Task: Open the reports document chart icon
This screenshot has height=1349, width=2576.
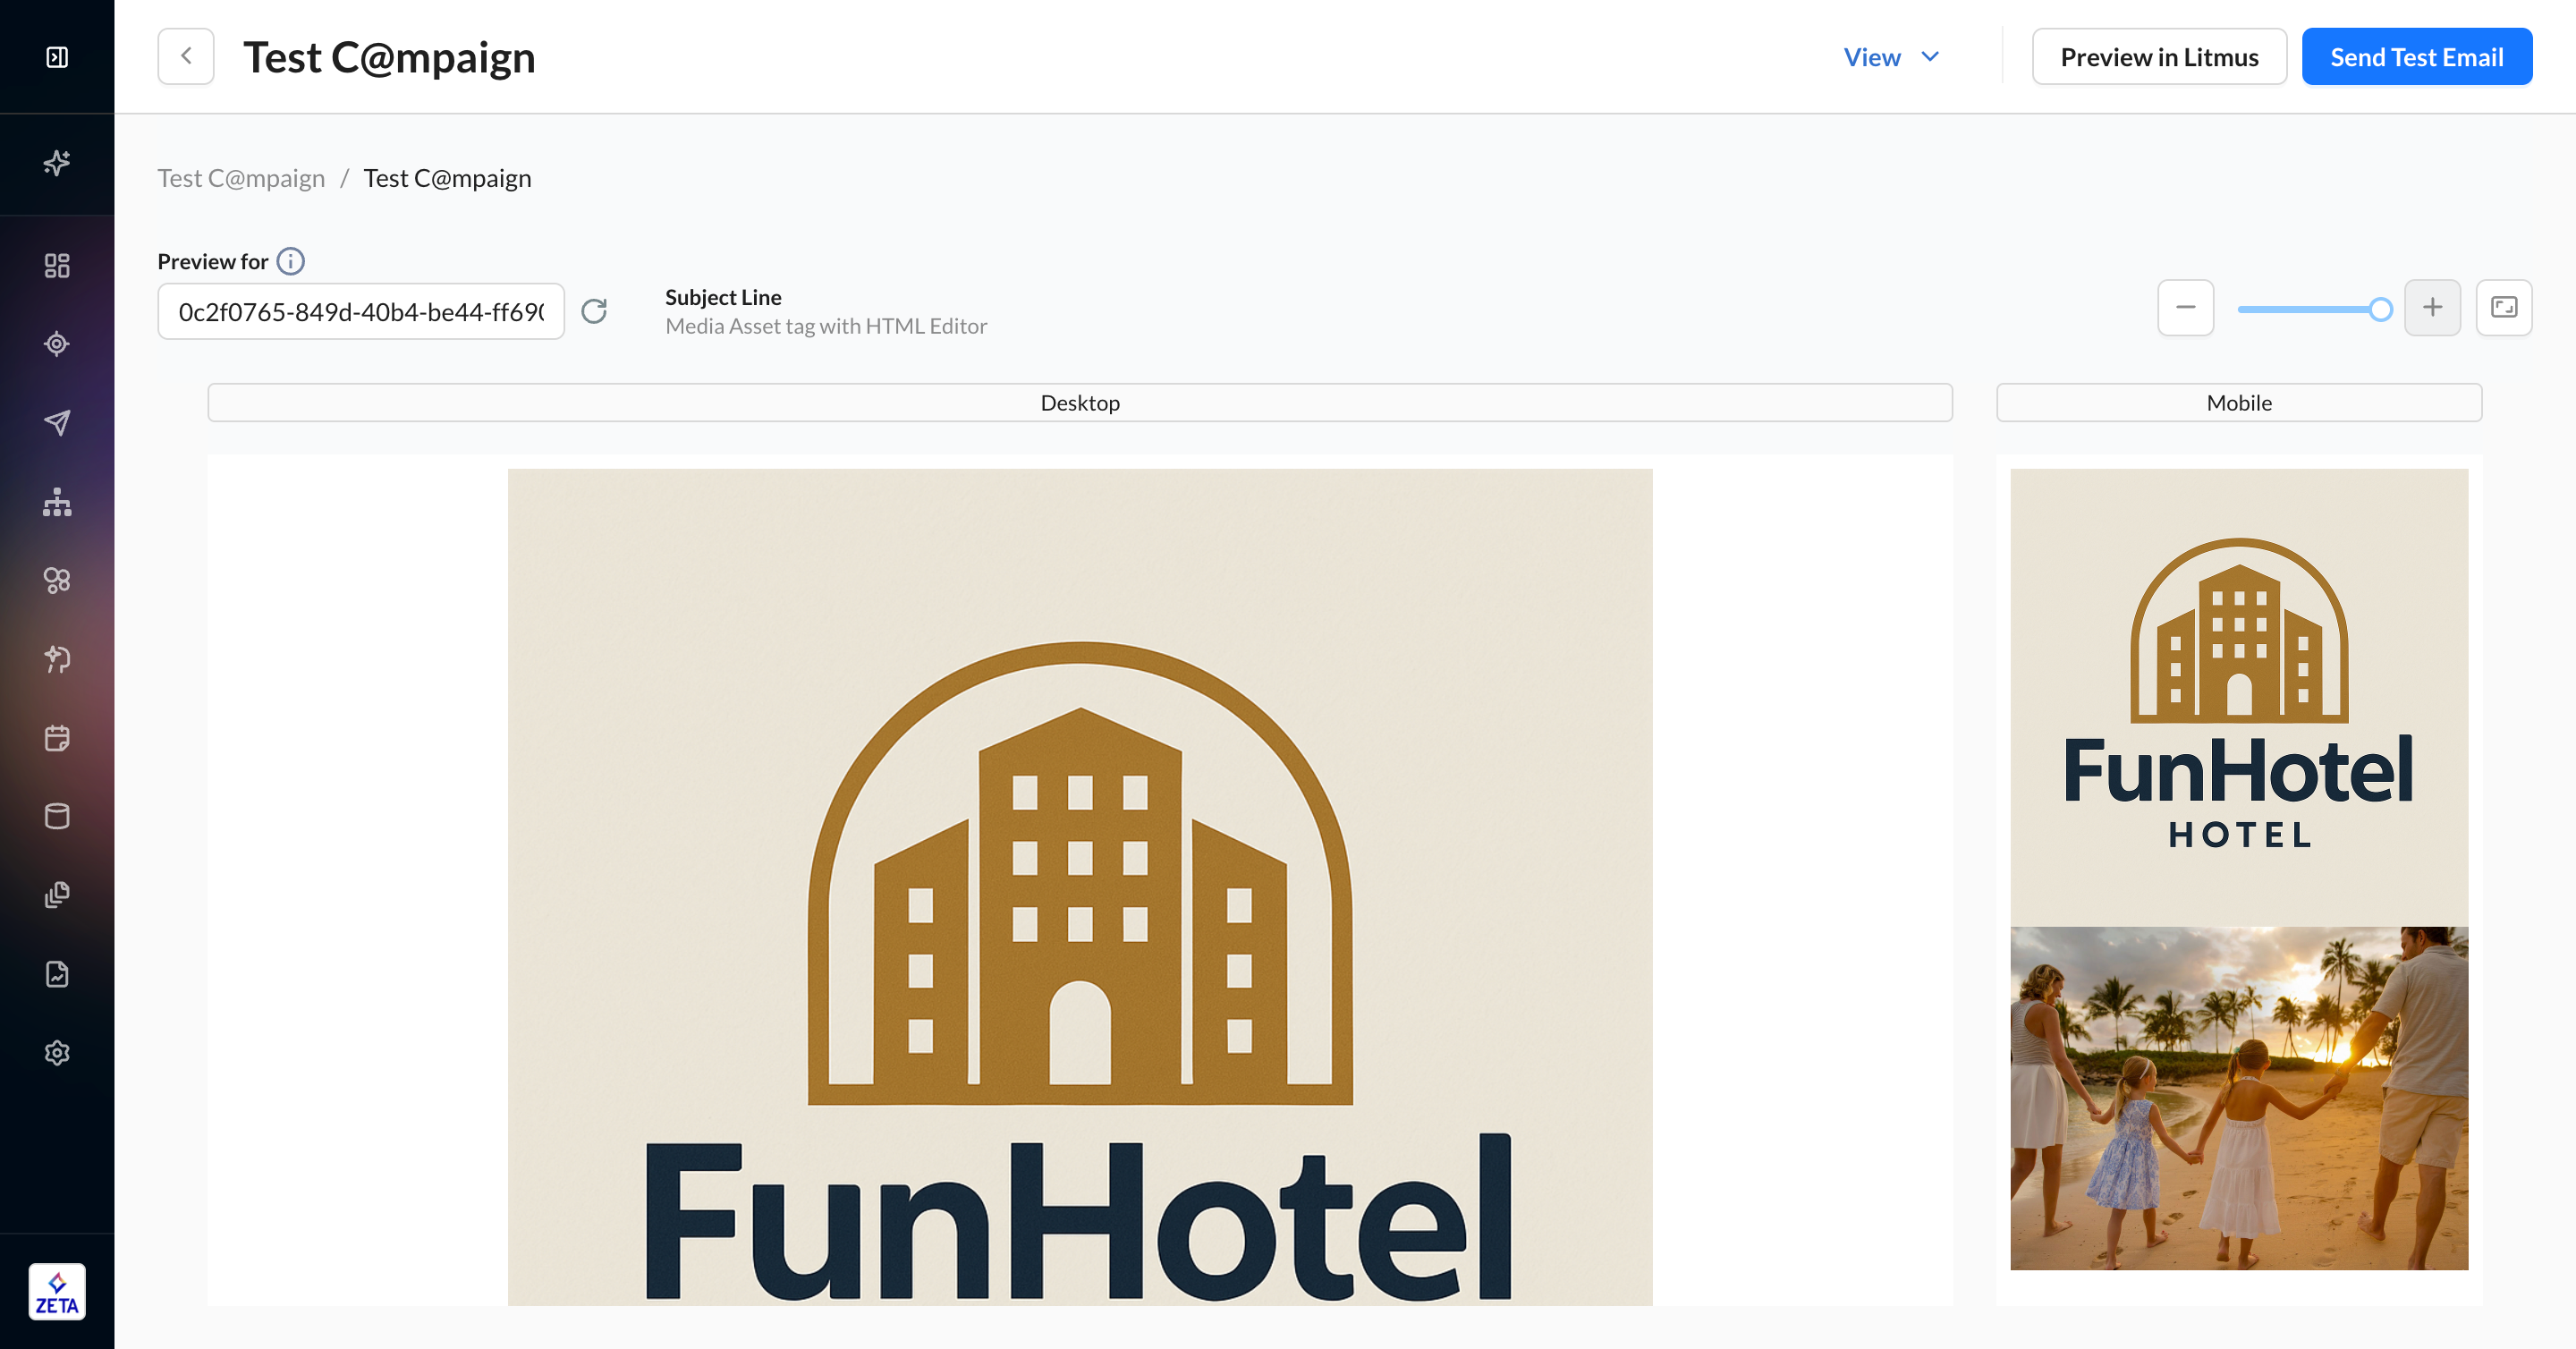Action: pos(57,974)
